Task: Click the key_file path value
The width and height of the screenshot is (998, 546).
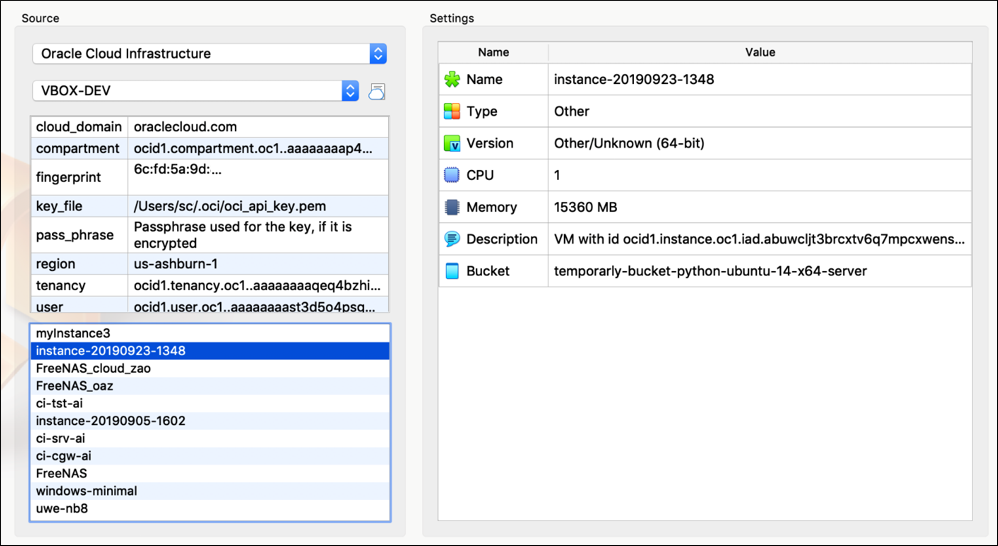Action: point(258,206)
